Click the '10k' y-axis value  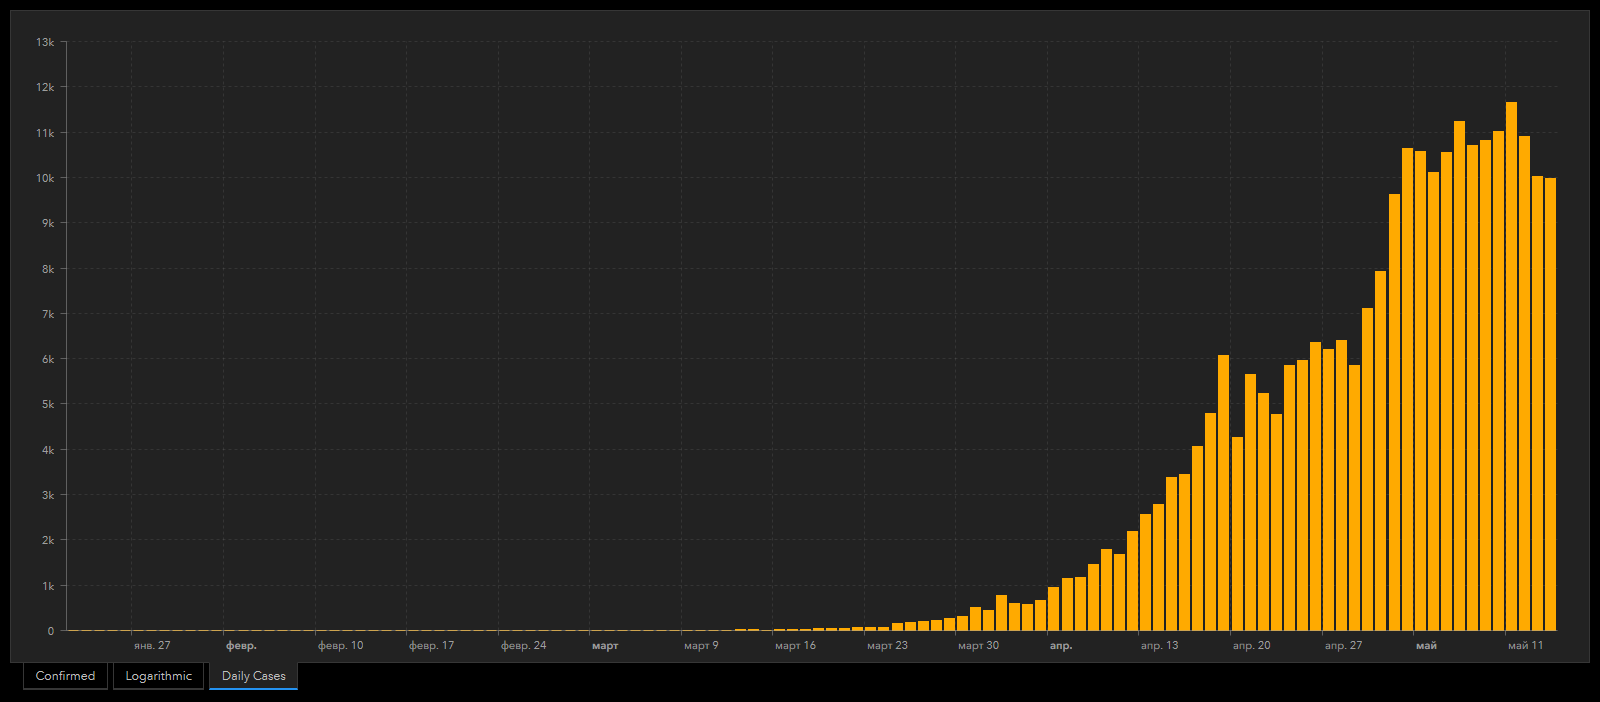[45, 178]
